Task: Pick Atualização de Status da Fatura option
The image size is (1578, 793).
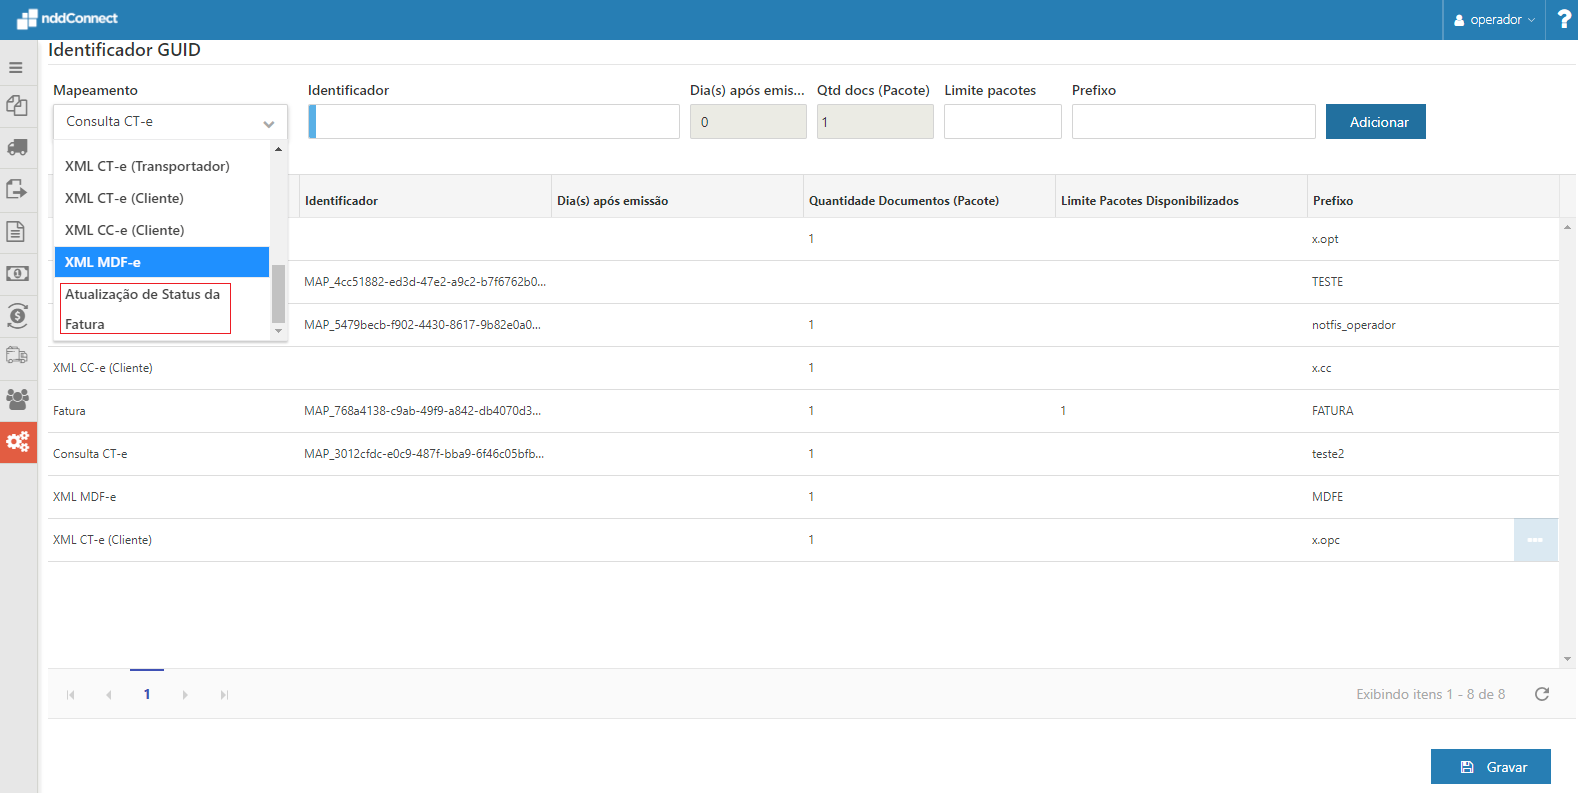Action: (145, 308)
